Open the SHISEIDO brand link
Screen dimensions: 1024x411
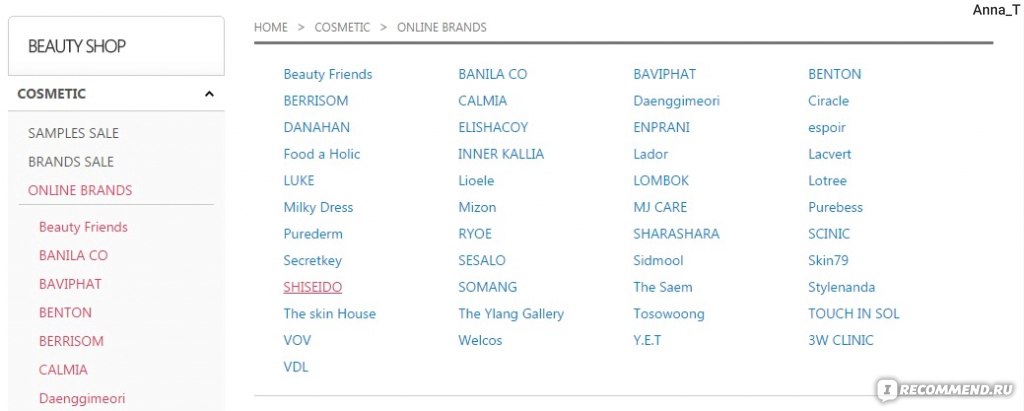(x=313, y=288)
